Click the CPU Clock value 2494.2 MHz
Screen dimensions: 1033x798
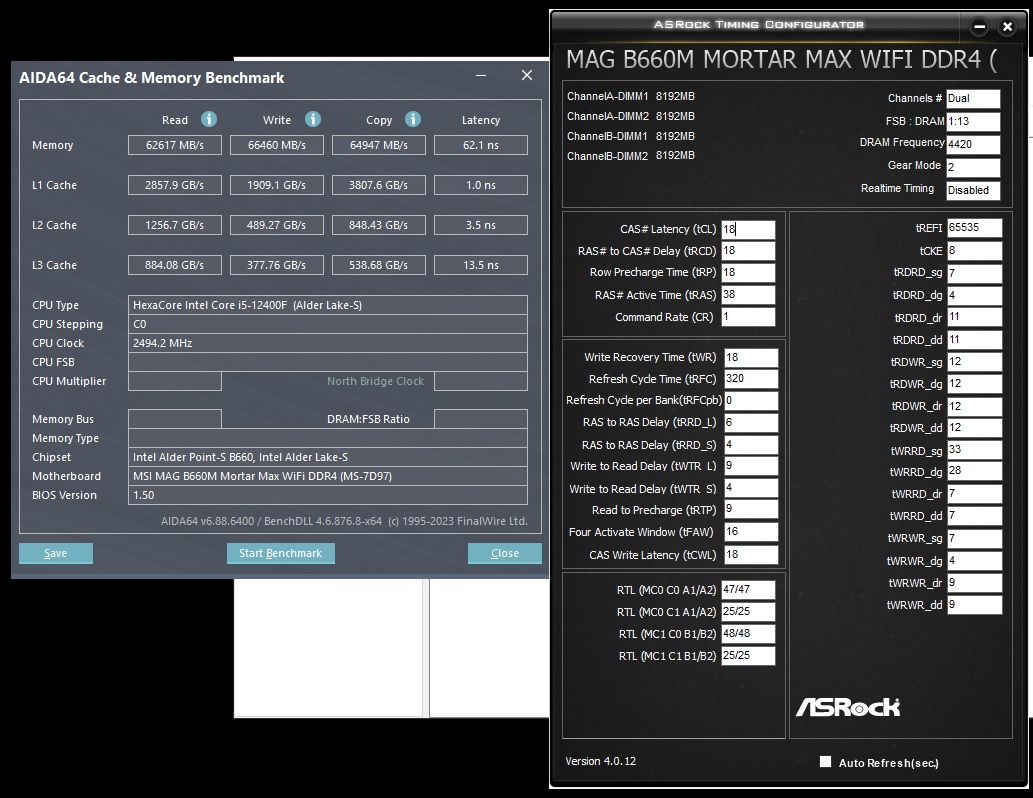pyautogui.click(x=328, y=343)
